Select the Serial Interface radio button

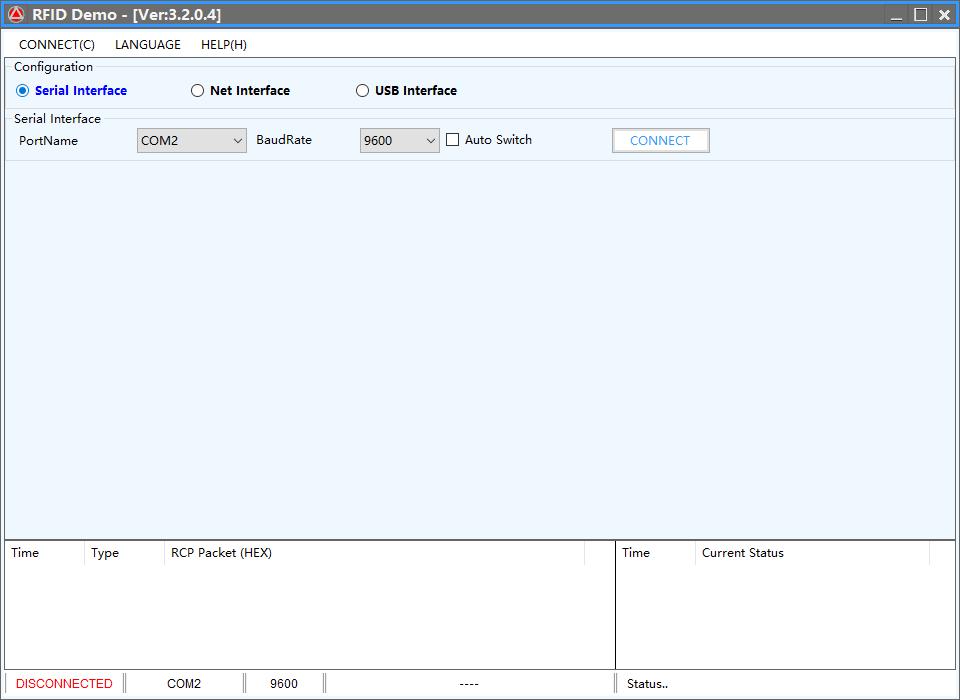point(24,91)
